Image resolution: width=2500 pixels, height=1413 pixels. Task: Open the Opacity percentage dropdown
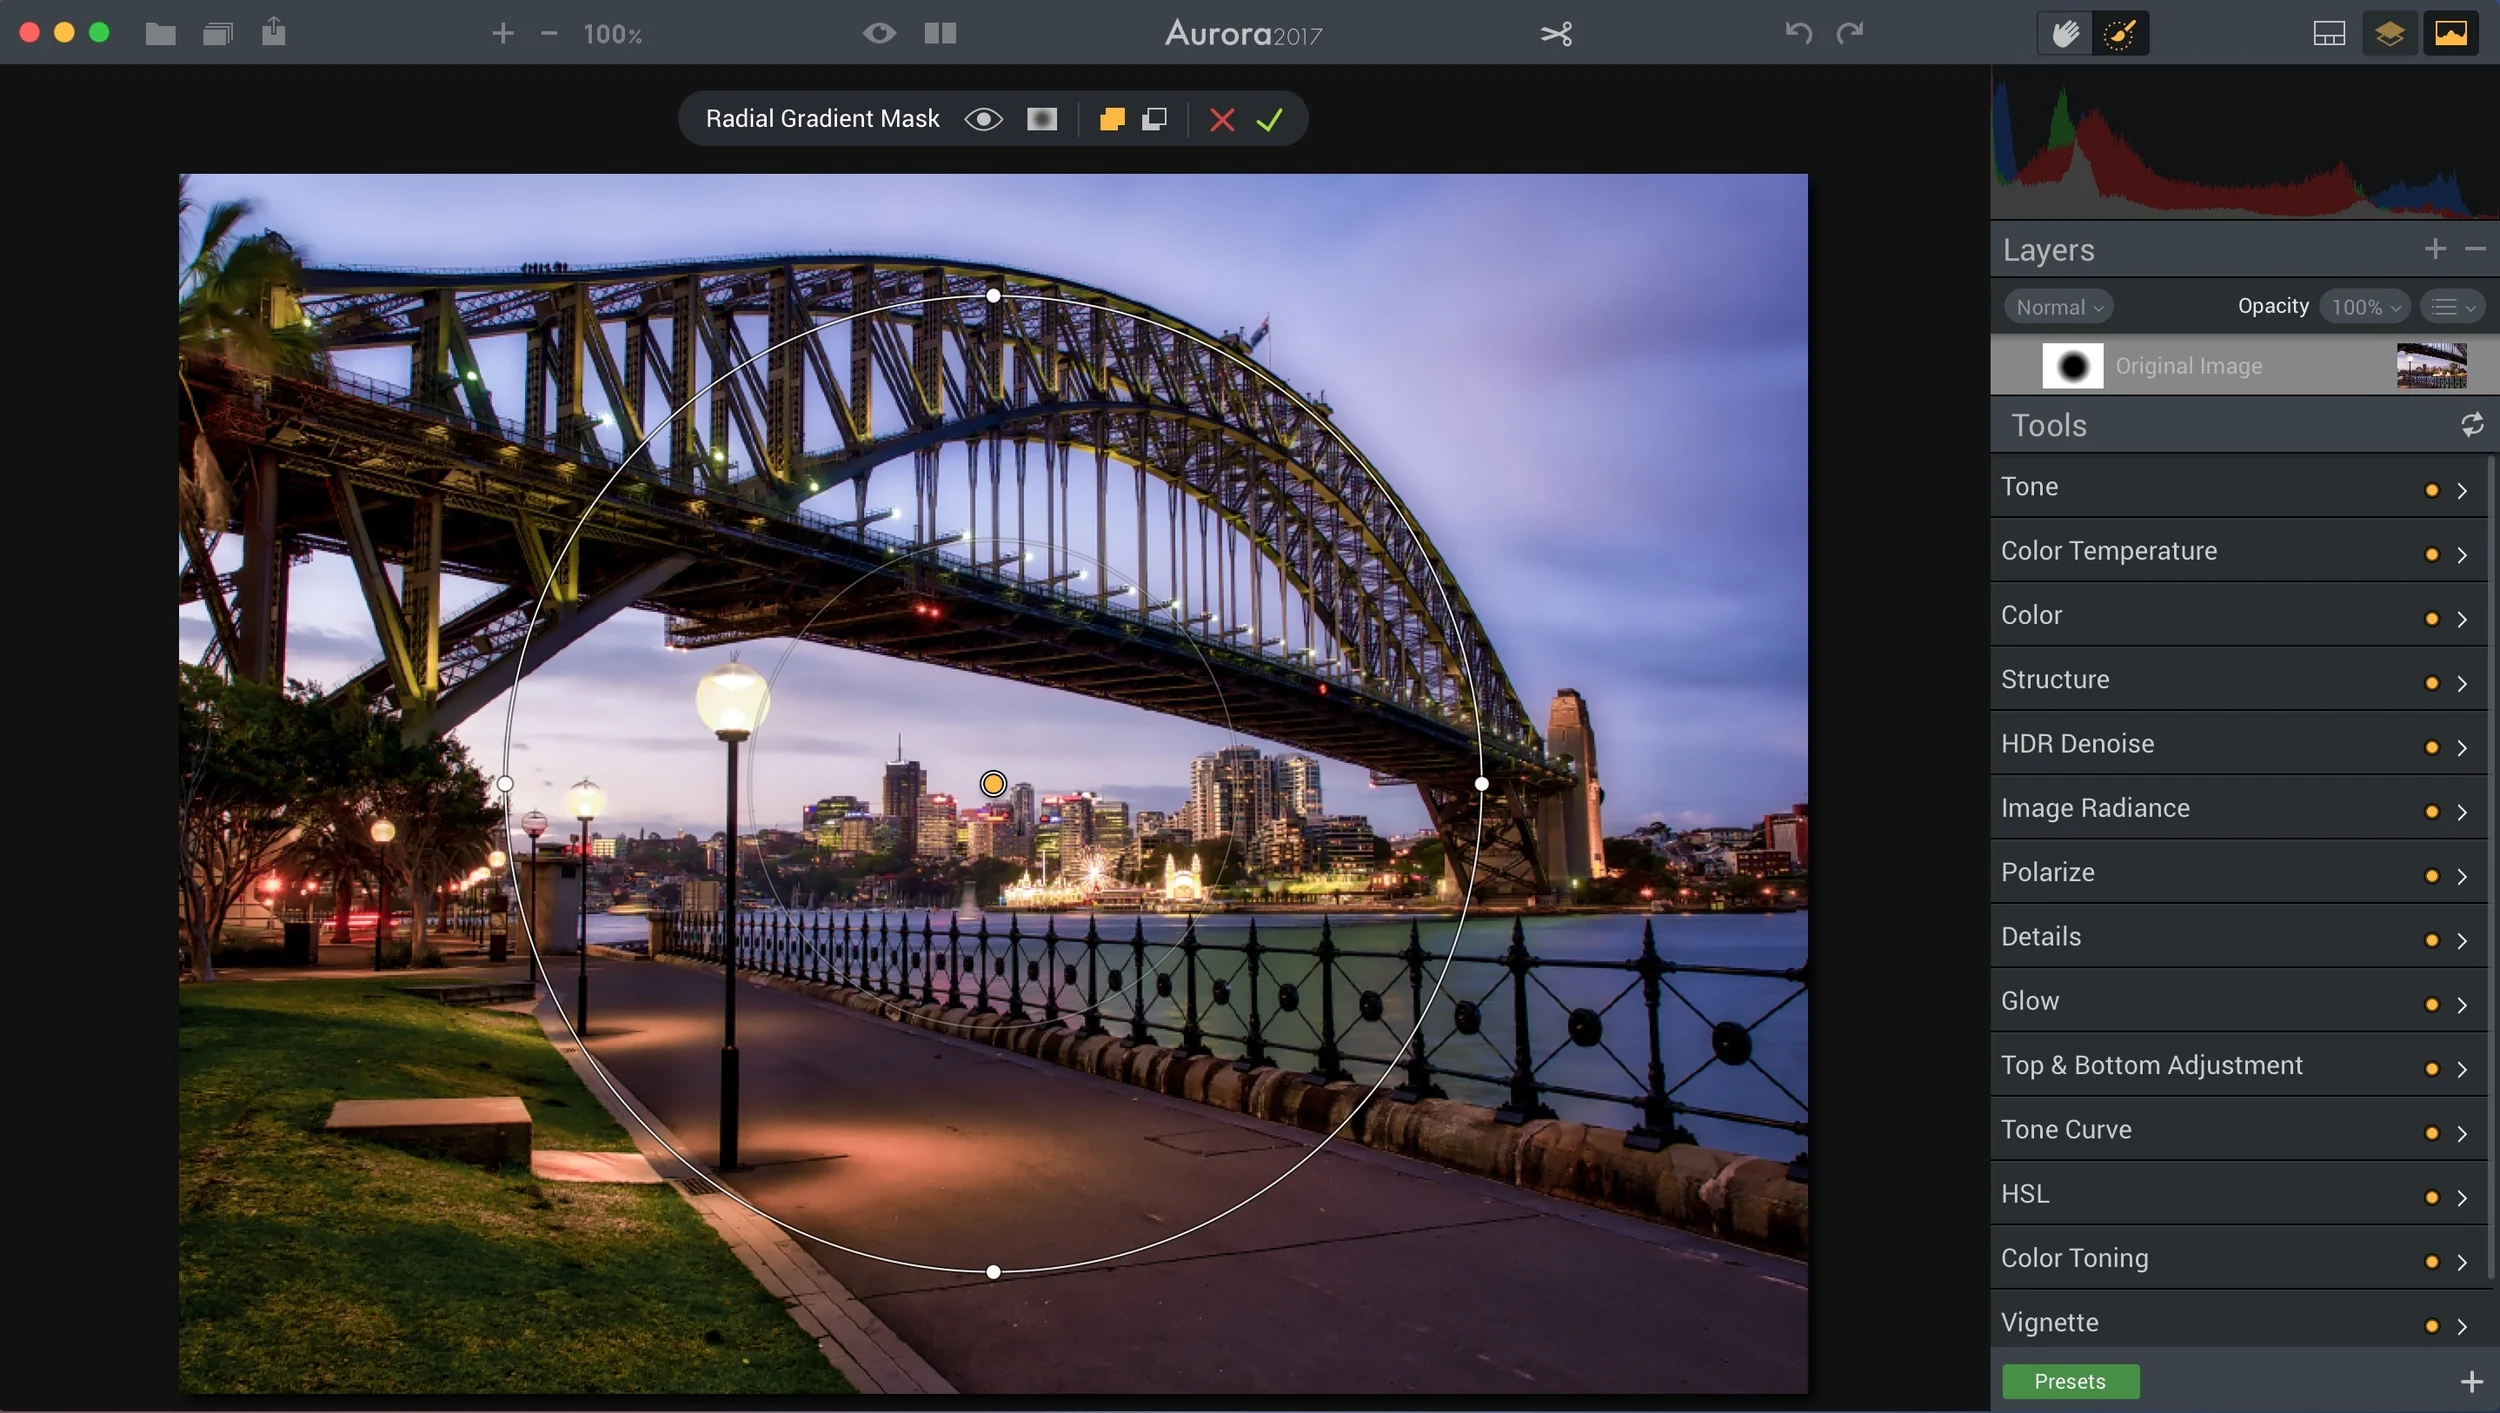click(2363, 306)
